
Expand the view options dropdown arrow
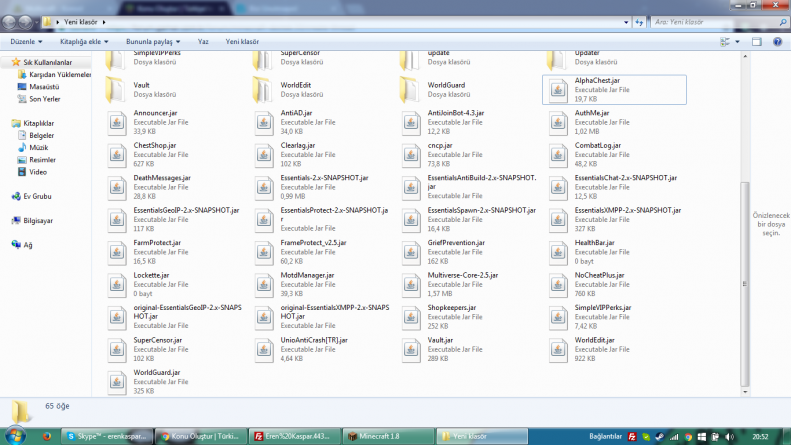point(738,42)
